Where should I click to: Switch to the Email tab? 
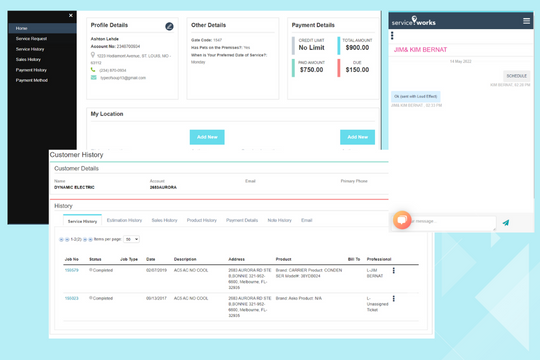(x=307, y=220)
